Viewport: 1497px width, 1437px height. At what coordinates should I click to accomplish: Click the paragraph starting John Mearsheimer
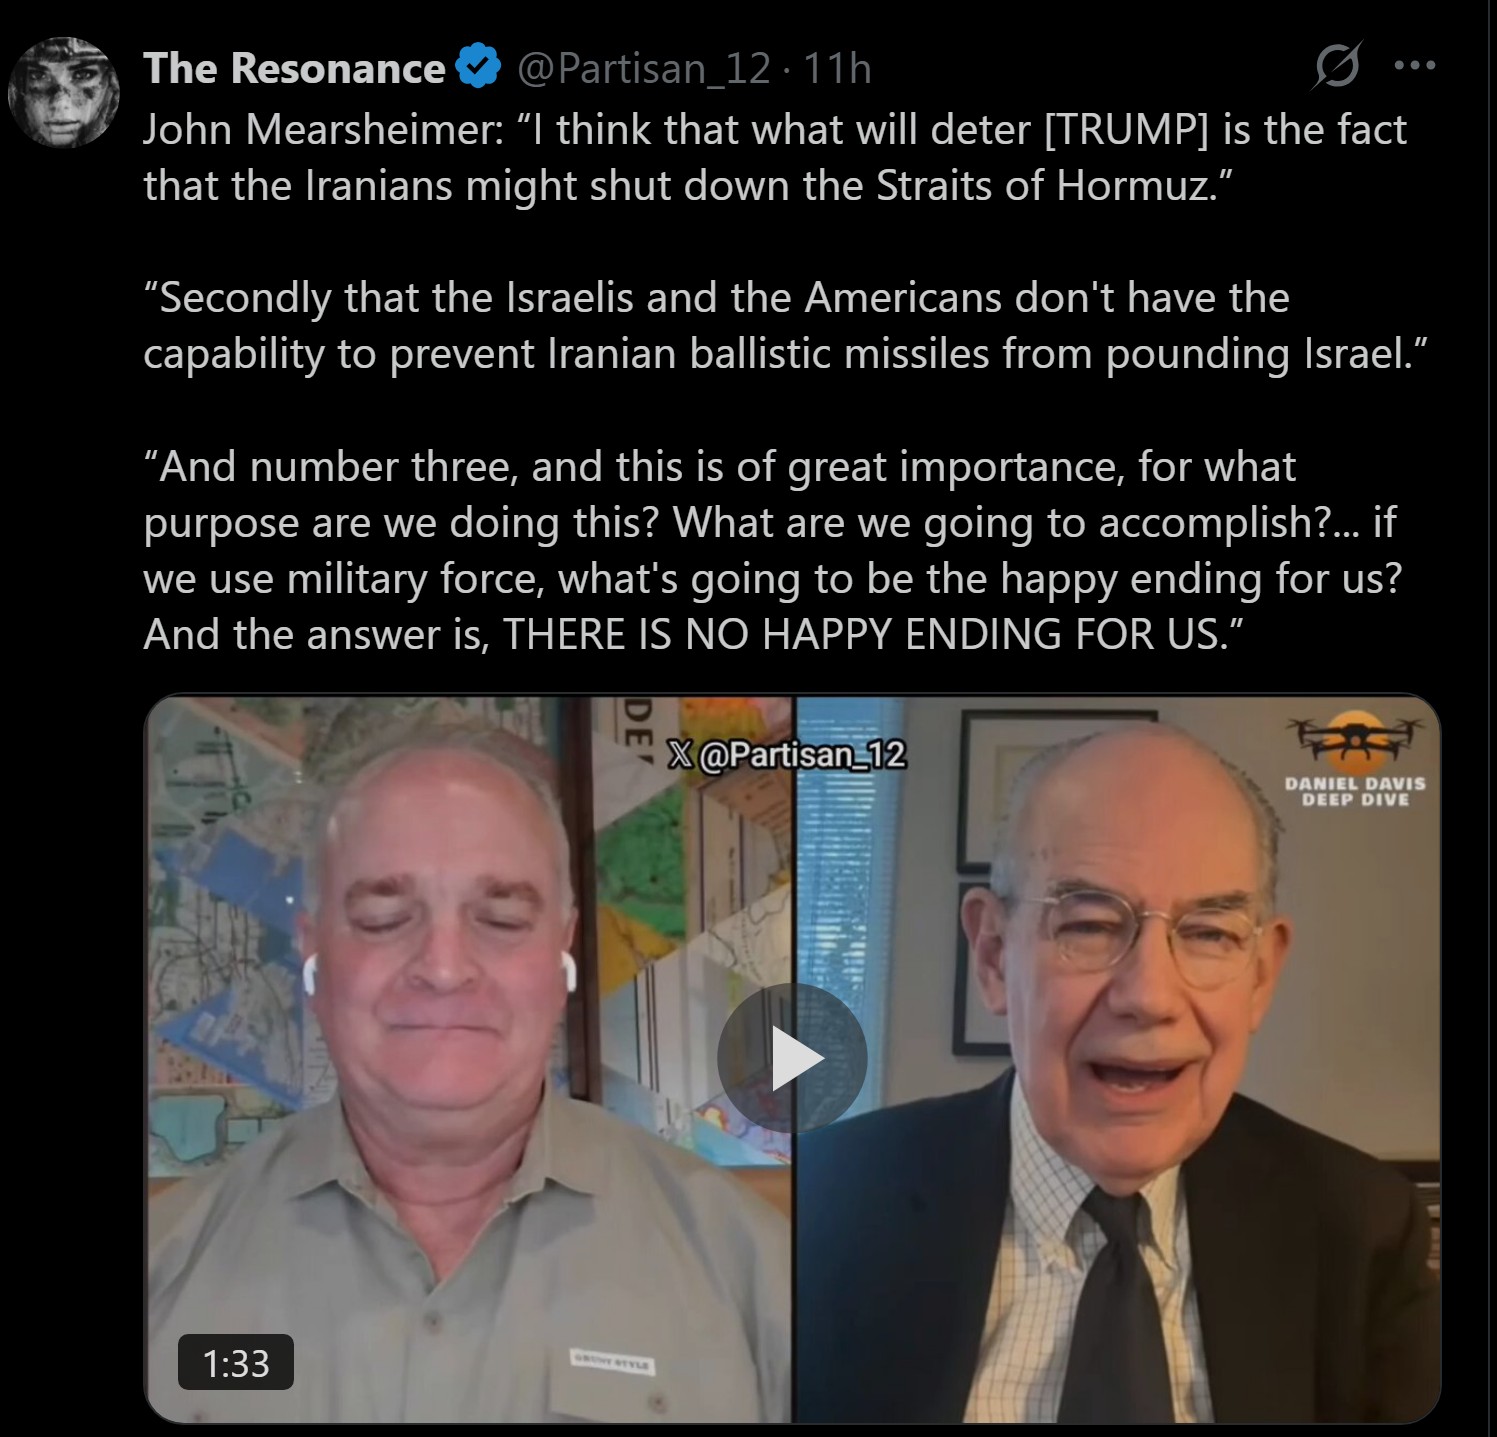click(775, 158)
